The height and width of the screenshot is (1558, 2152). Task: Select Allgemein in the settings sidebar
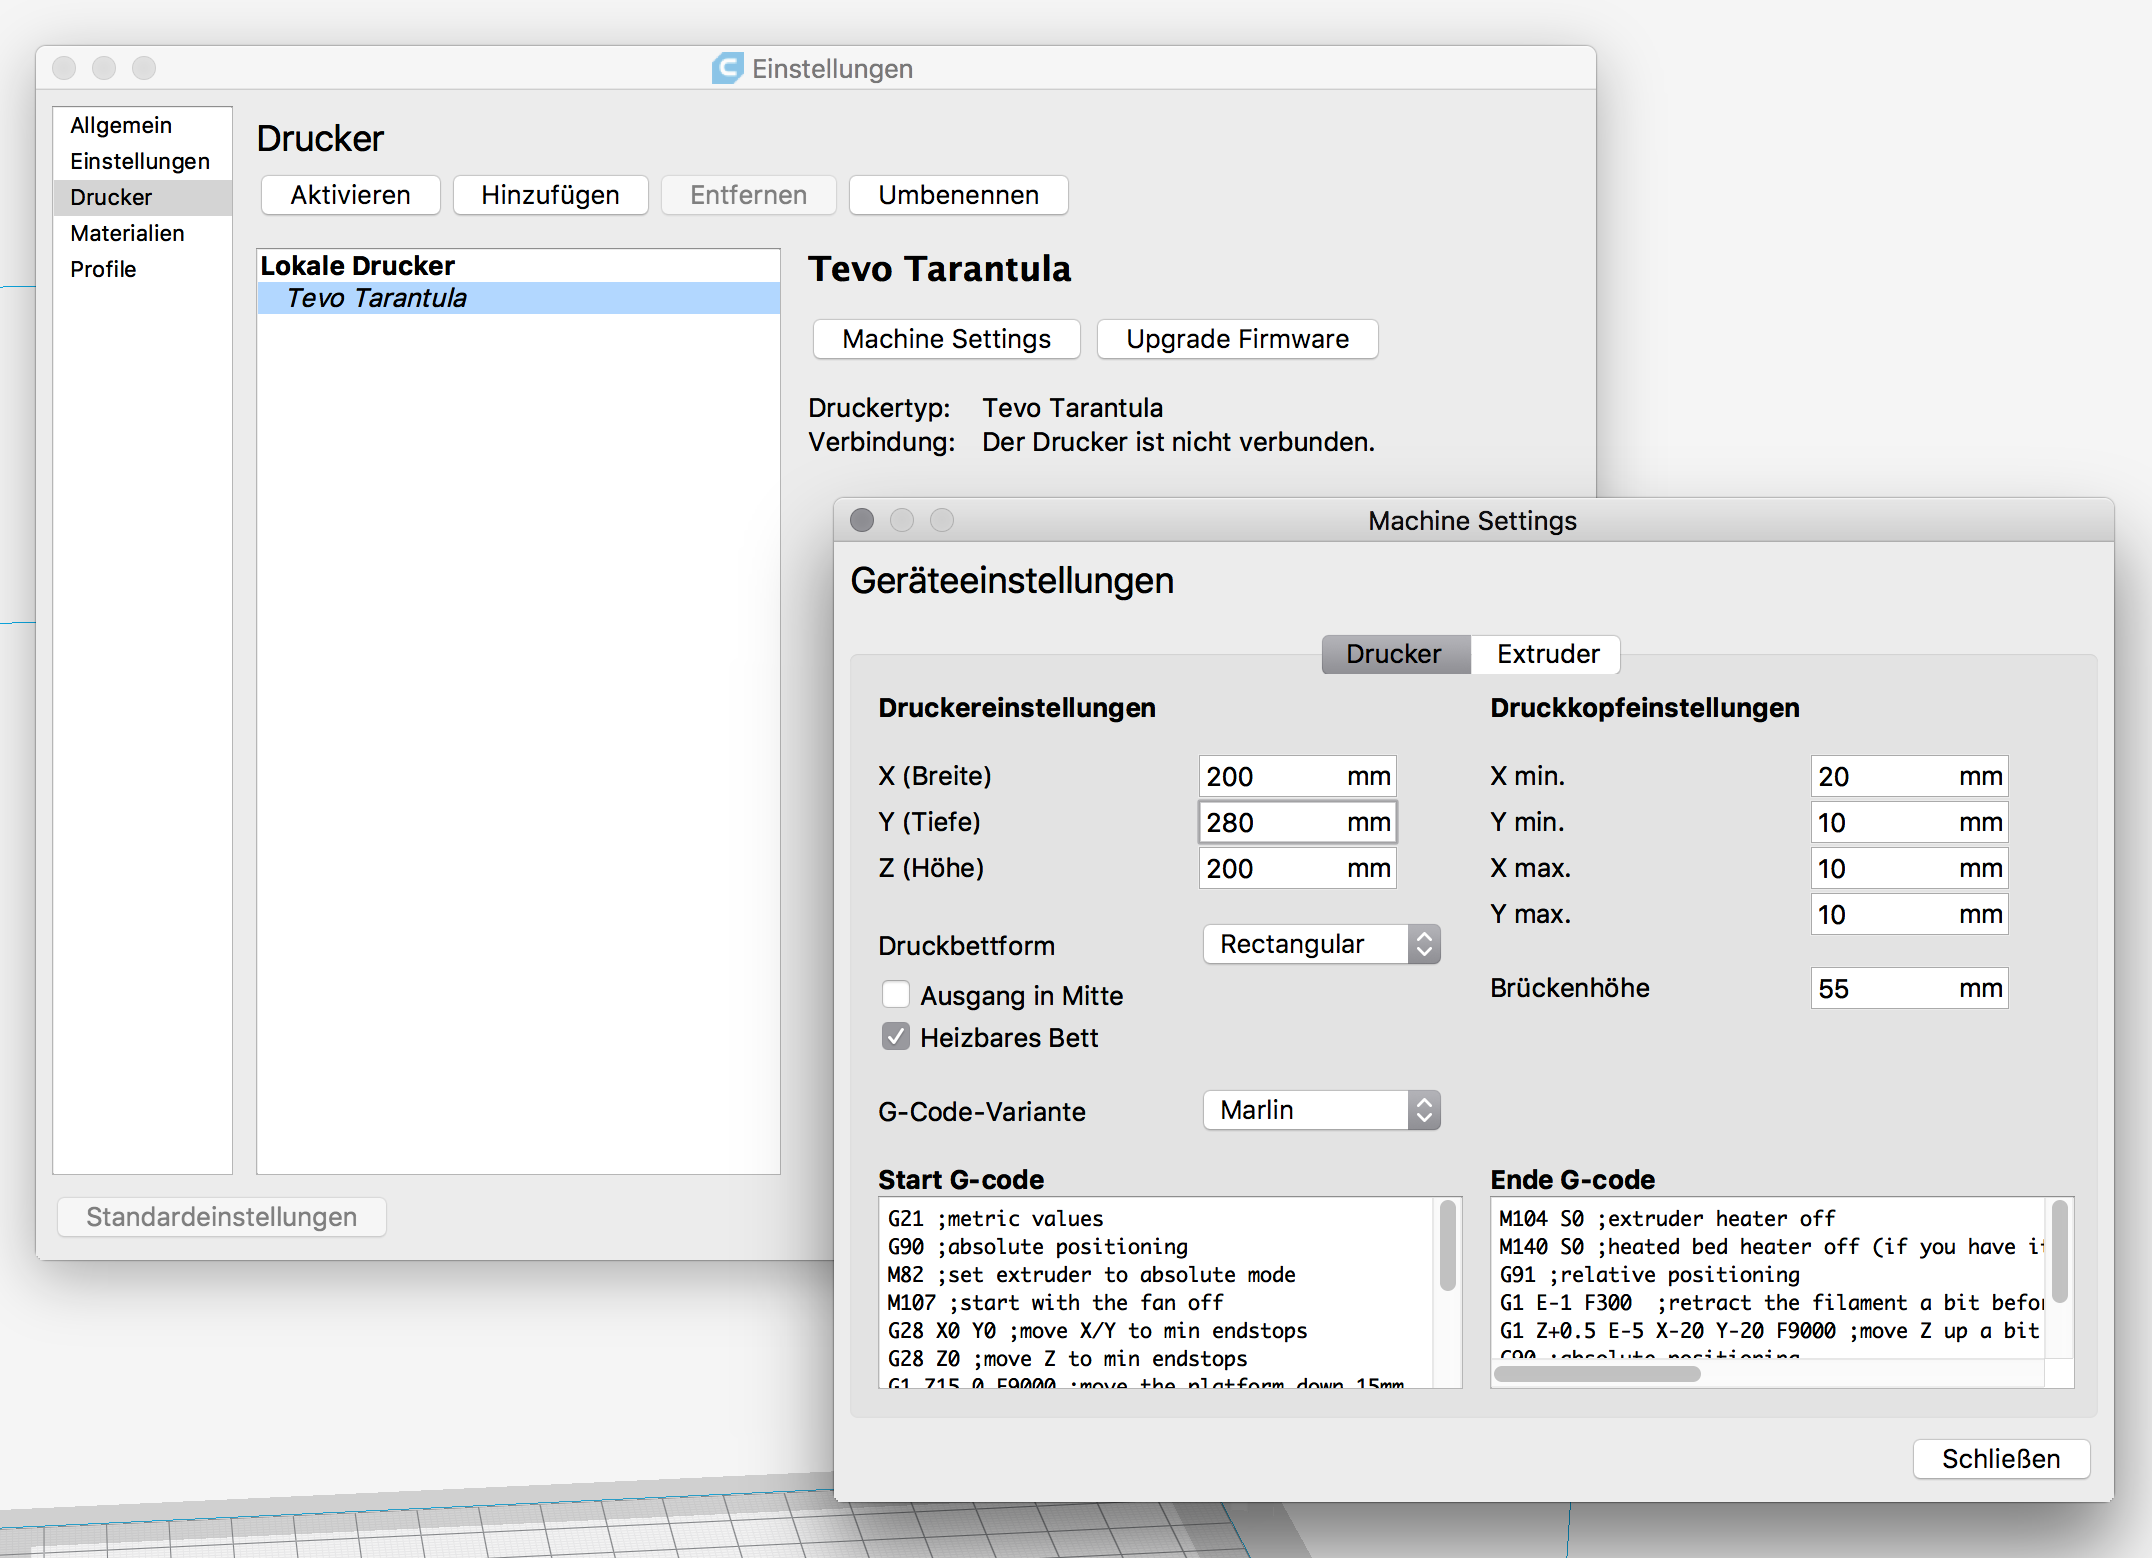(x=142, y=125)
